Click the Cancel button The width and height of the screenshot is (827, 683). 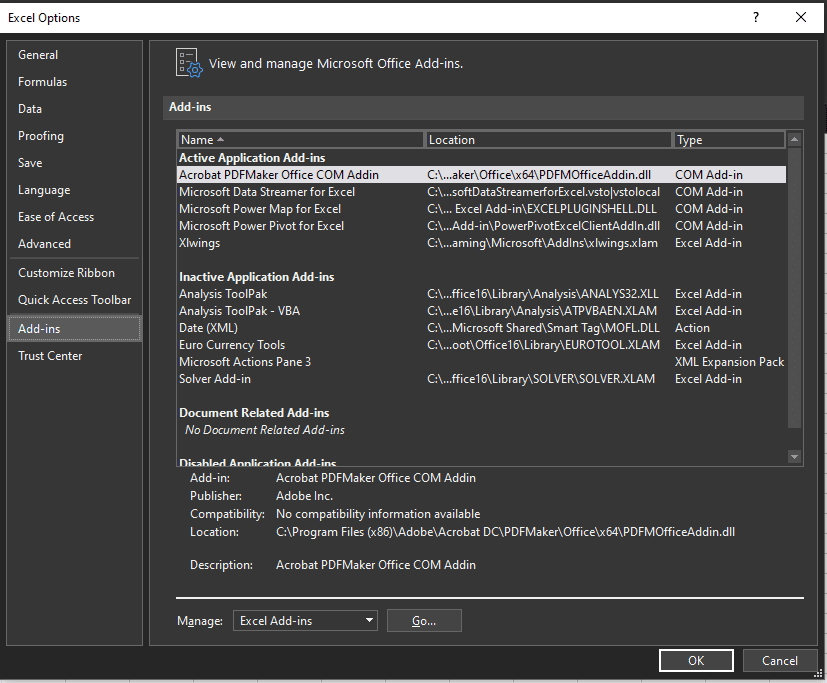coord(780,660)
